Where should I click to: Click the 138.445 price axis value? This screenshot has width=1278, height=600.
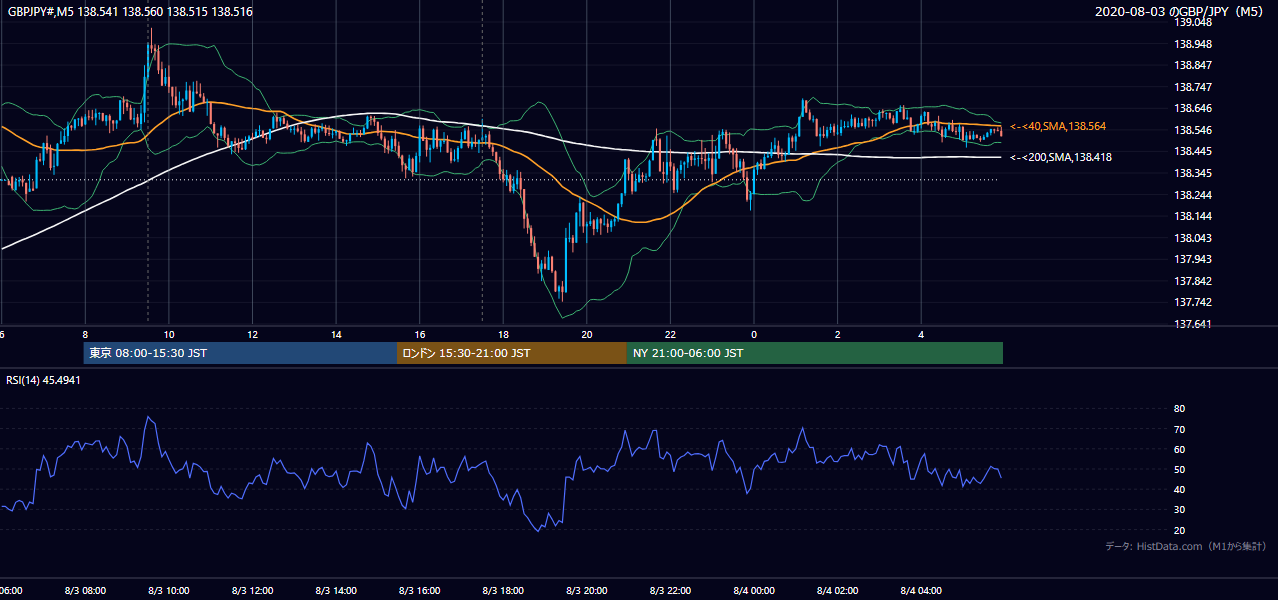(1192, 152)
